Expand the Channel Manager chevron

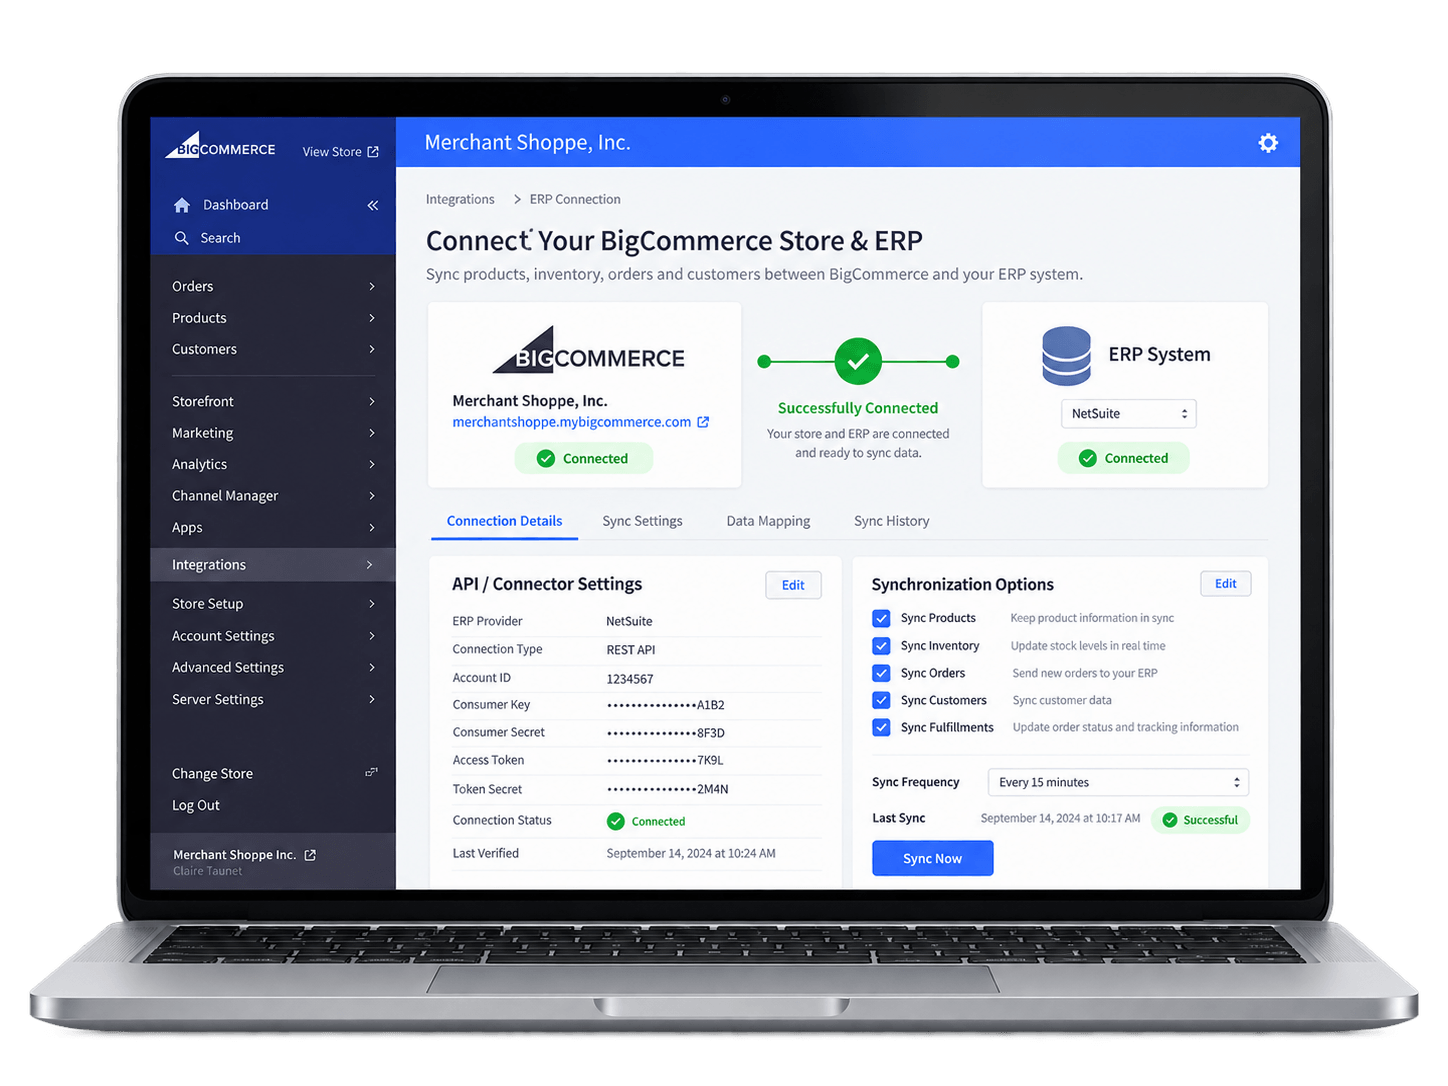[x=372, y=496]
